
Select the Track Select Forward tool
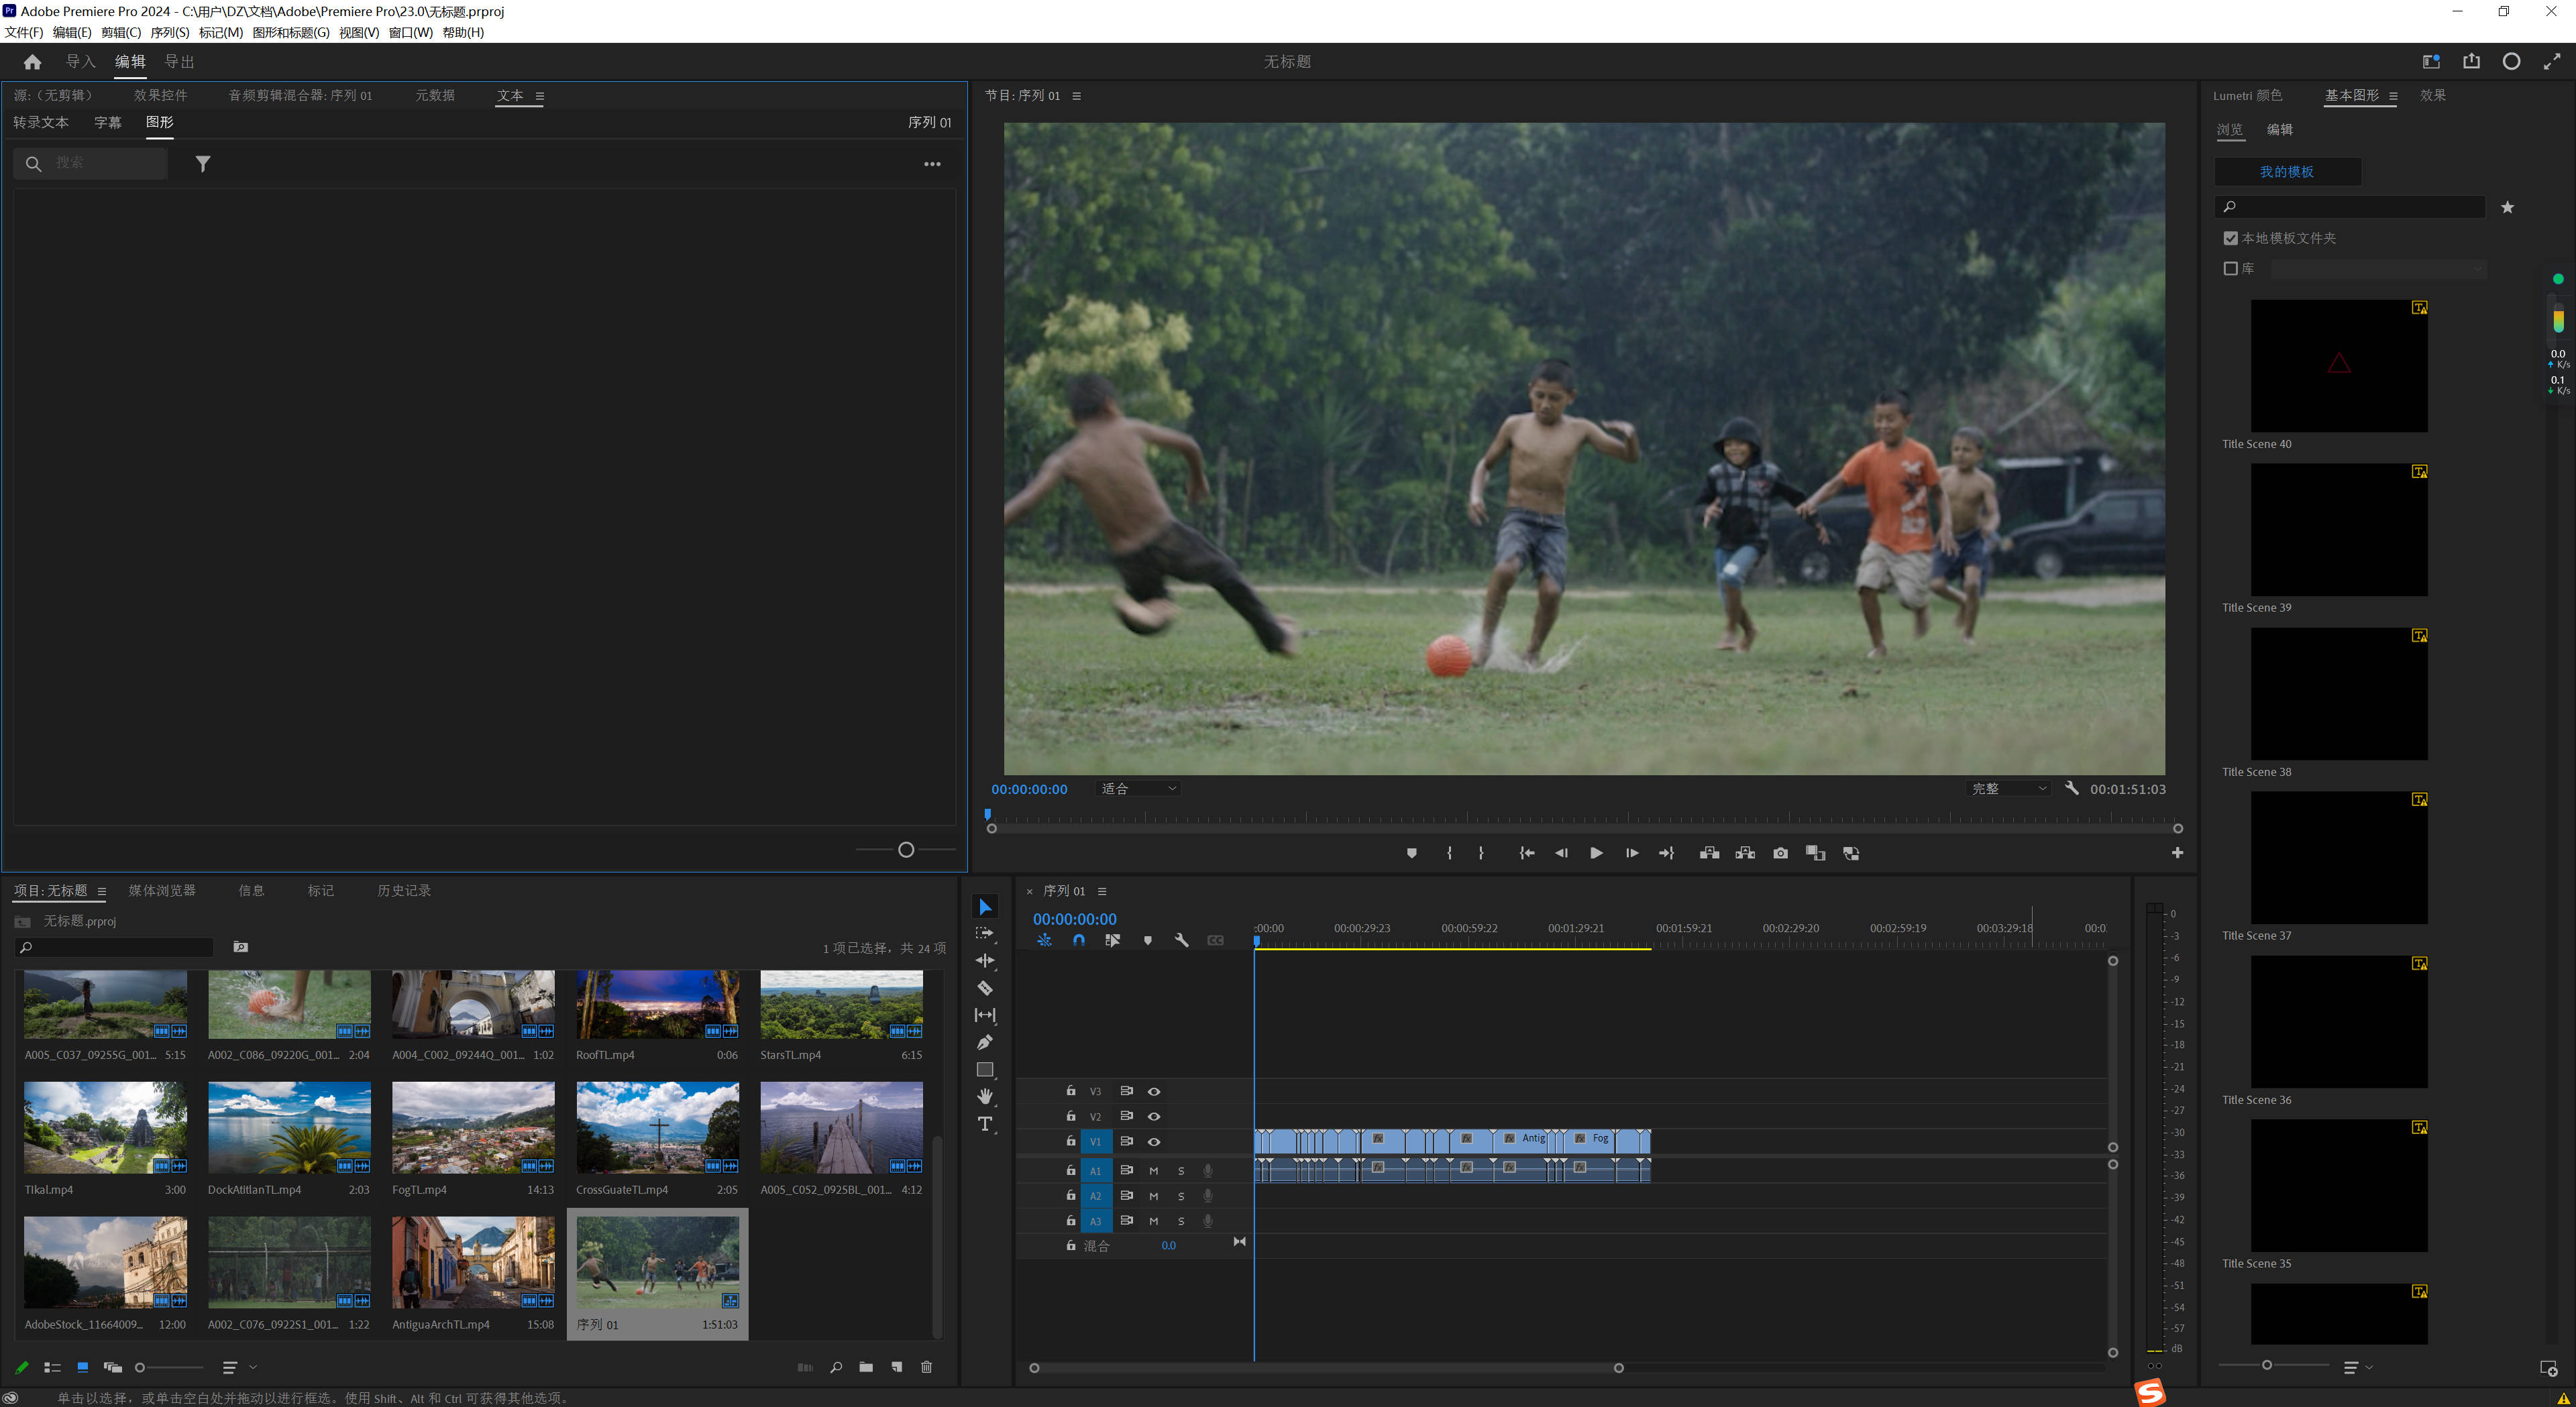[985, 933]
